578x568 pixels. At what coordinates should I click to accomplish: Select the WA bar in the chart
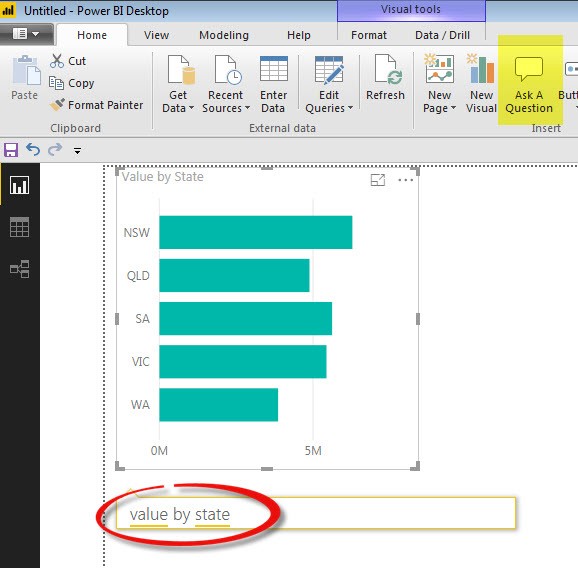pyautogui.click(x=219, y=405)
